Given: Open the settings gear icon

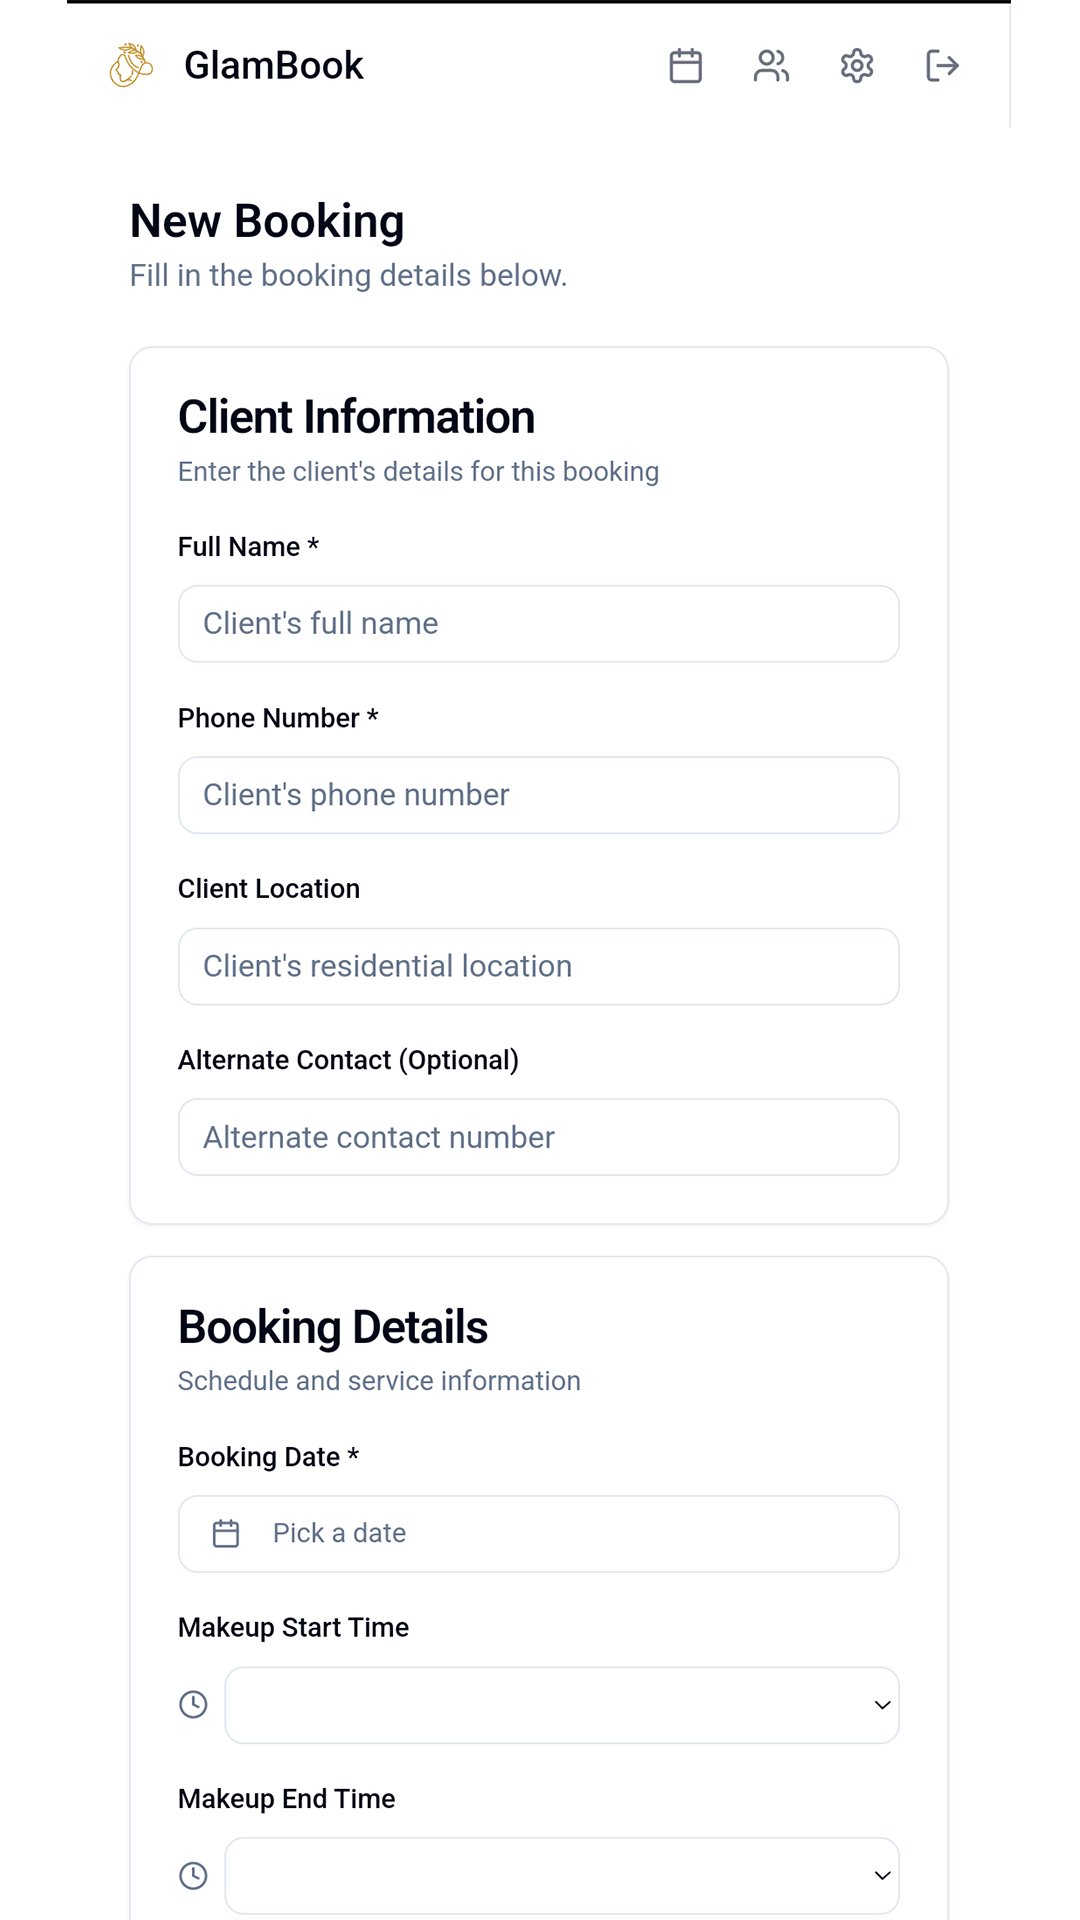Looking at the screenshot, I should pyautogui.click(x=857, y=66).
